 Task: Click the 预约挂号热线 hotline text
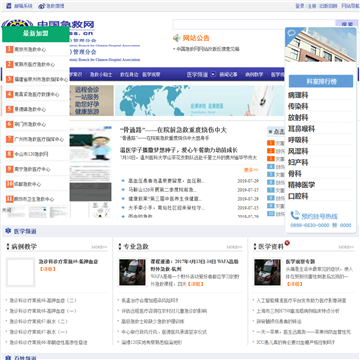click(x=319, y=216)
